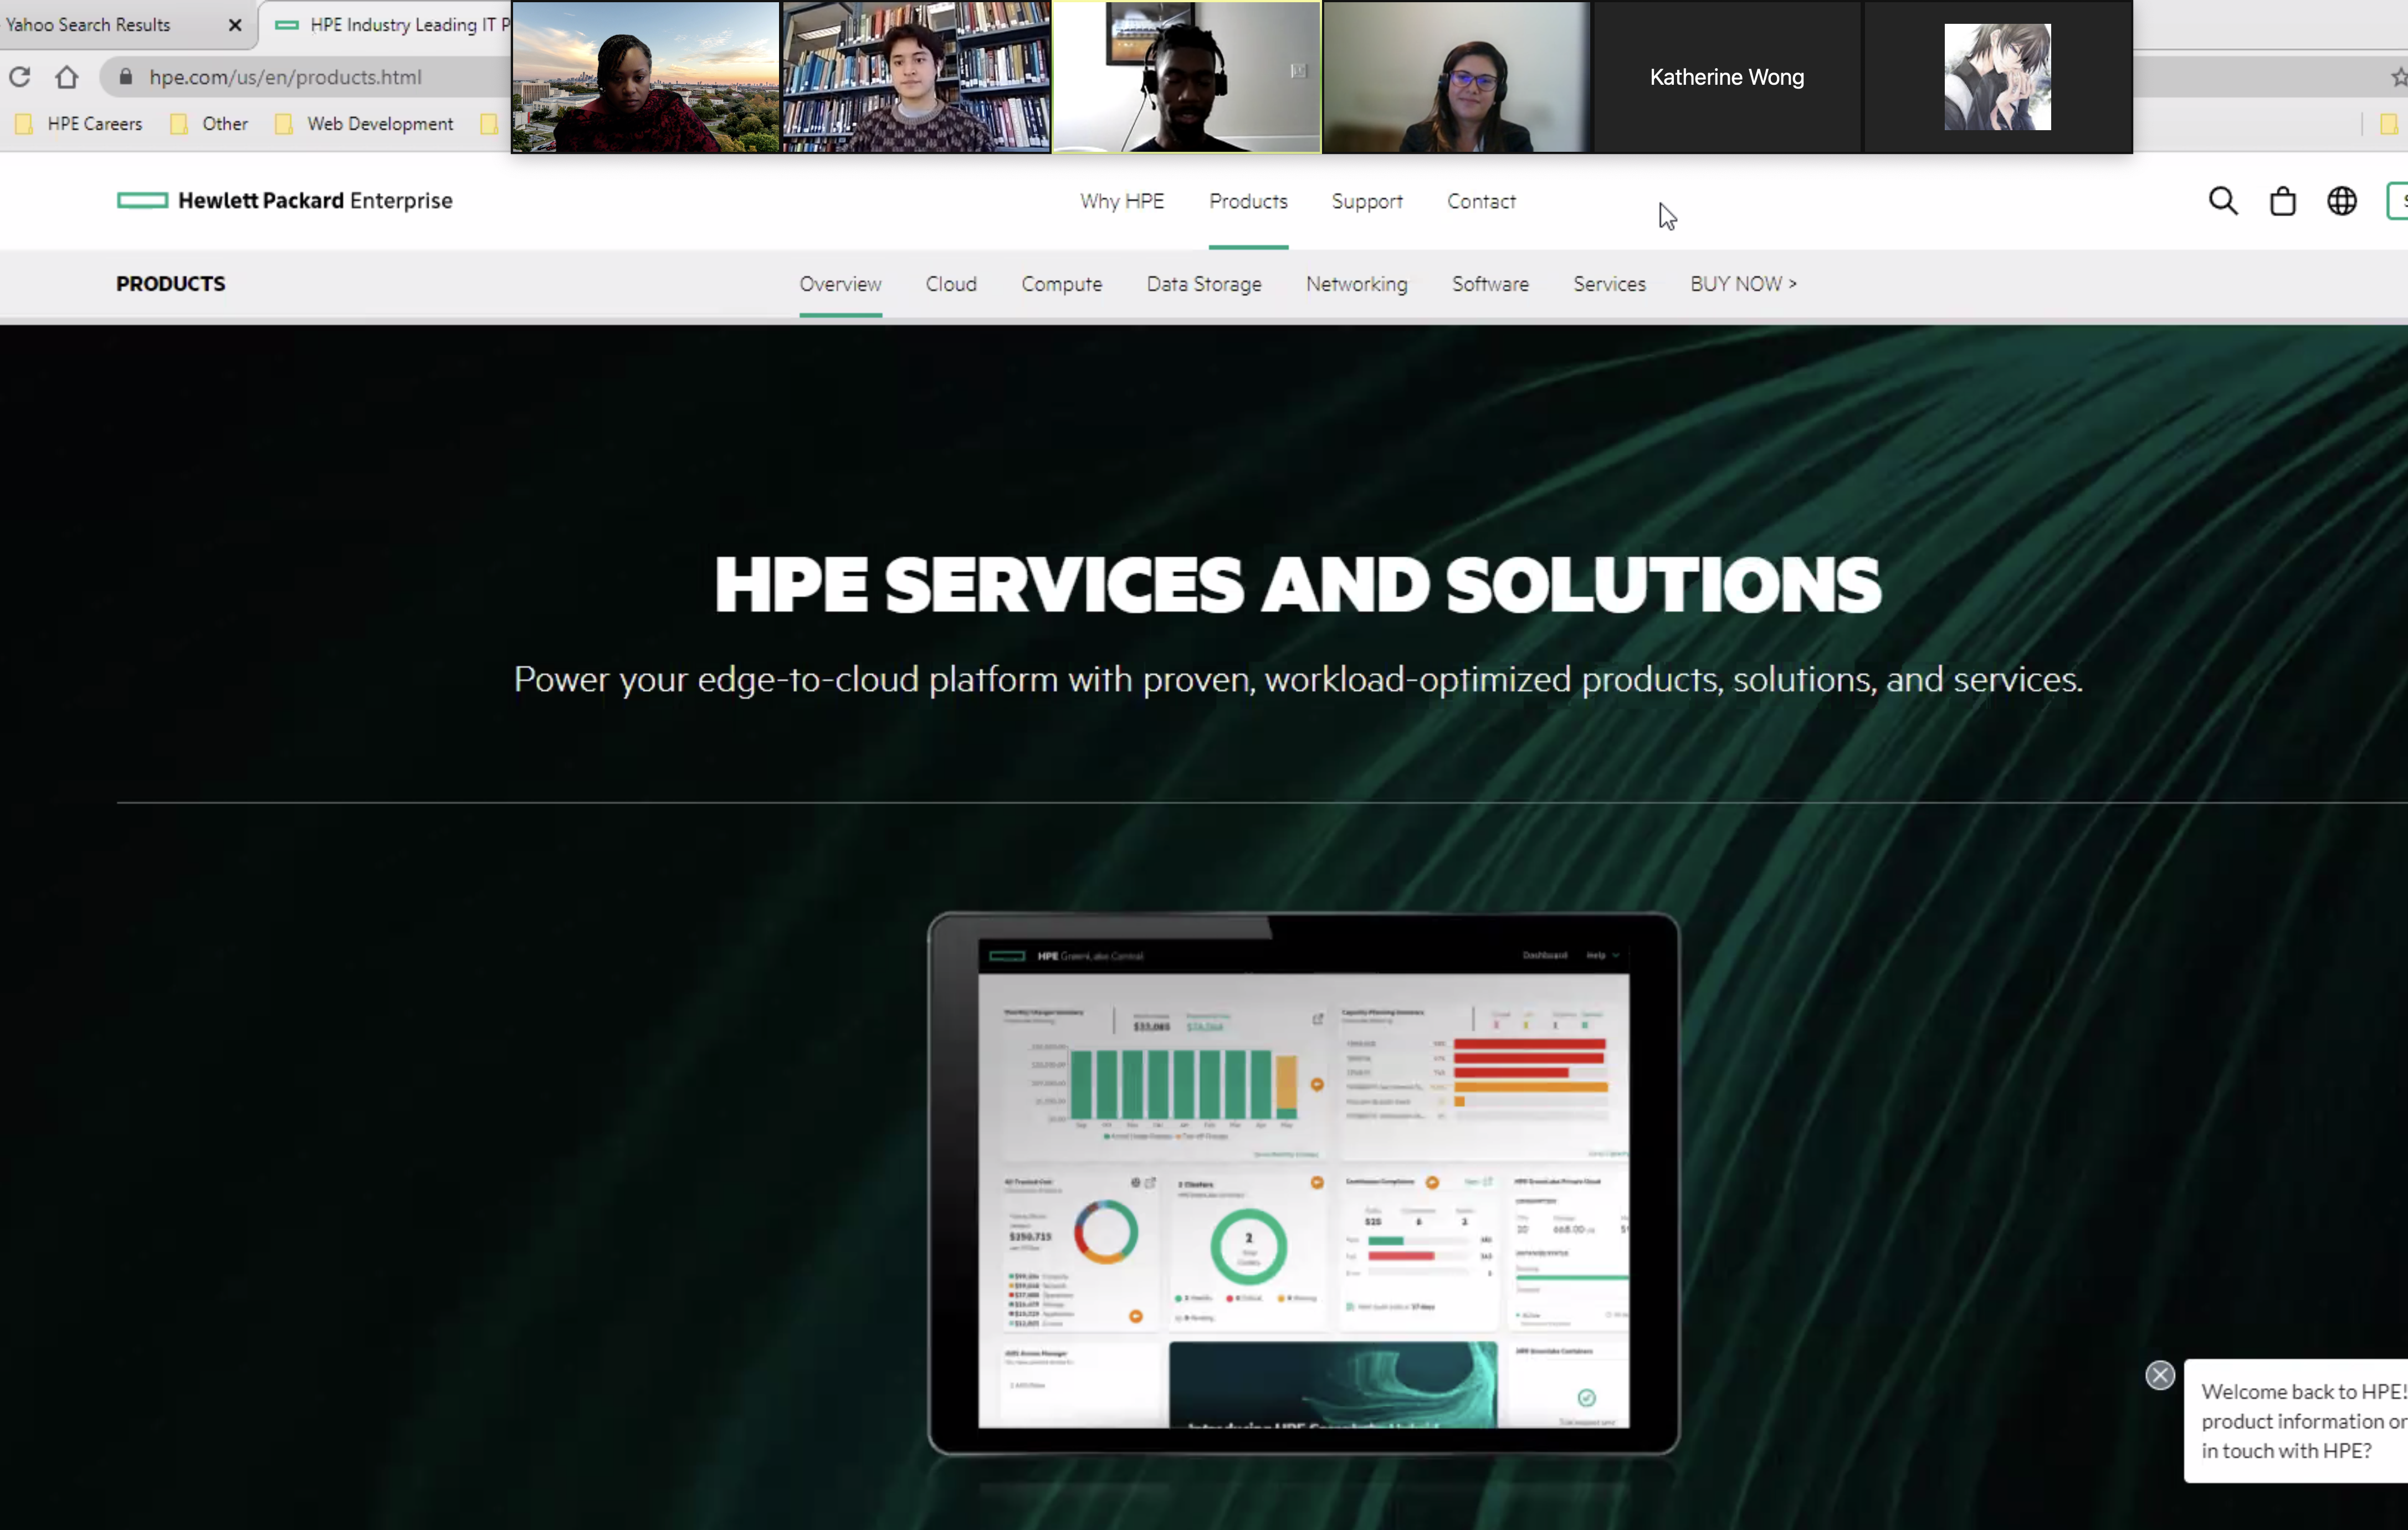This screenshot has height=1530, width=2408.
Task: Follow the BUY NOW link
Action: [1743, 284]
